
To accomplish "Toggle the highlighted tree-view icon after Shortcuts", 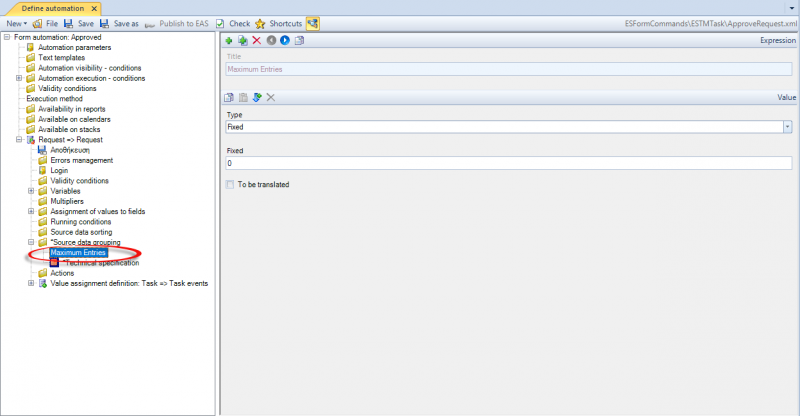I will [x=313, y=23].
